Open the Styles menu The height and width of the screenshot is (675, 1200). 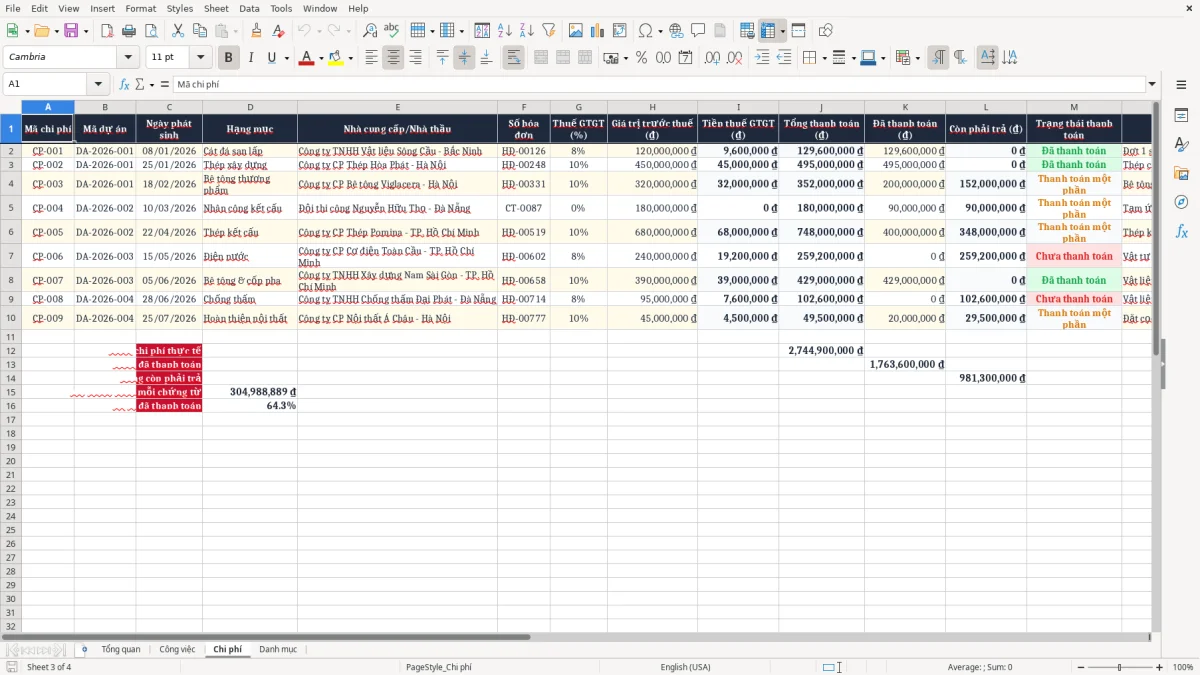(180, 8)
